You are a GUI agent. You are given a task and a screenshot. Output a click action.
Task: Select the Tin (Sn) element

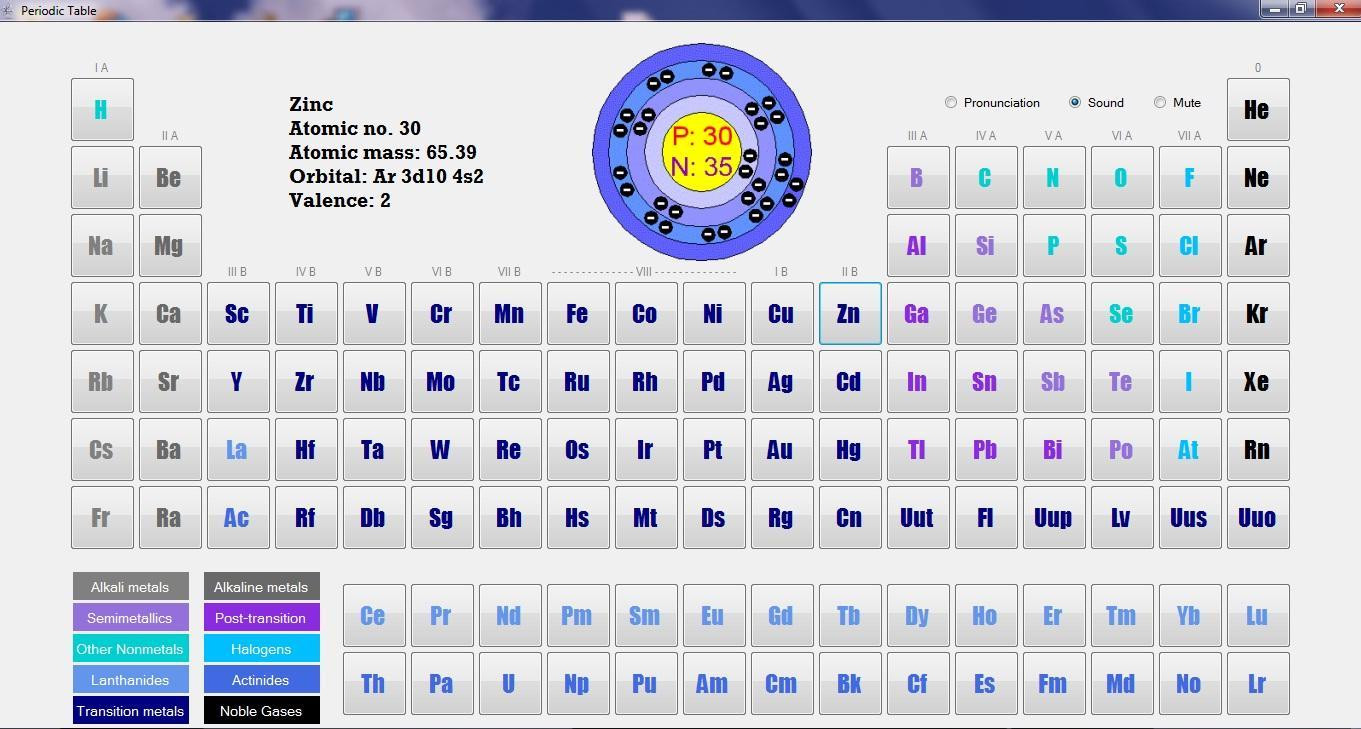[986, 382]
